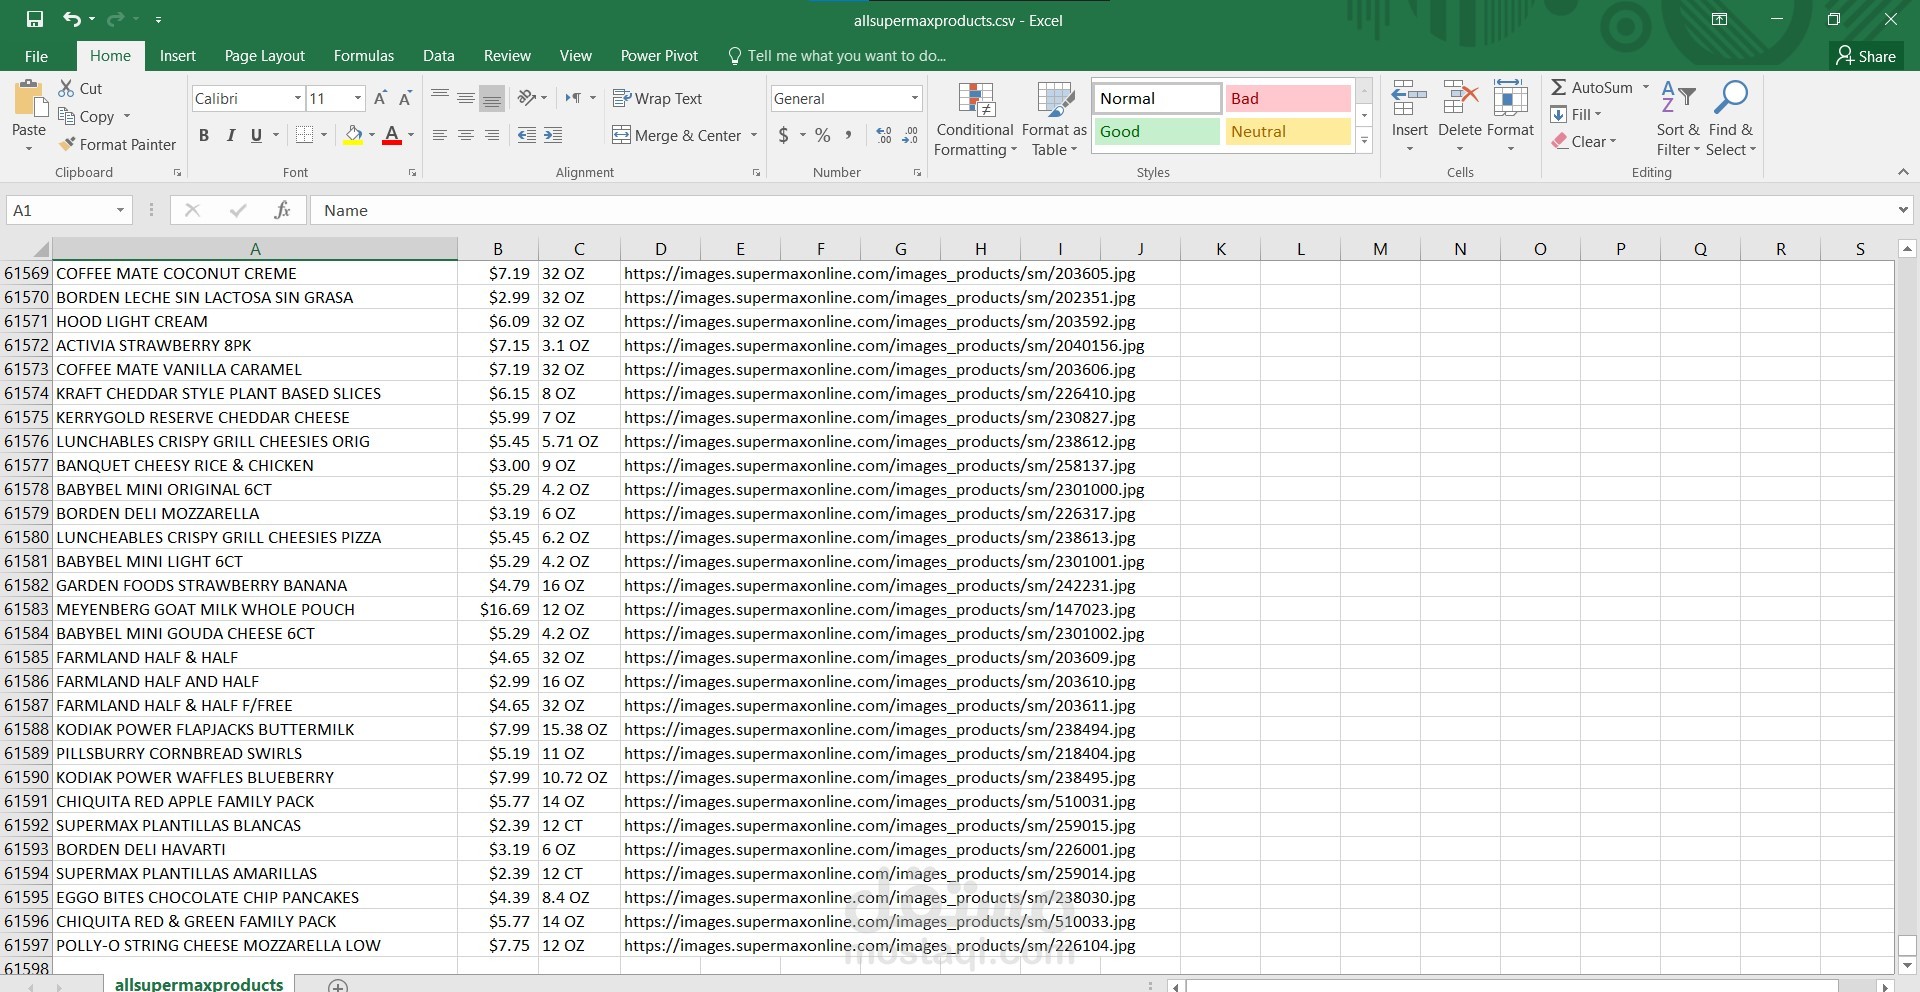Toggle Bold formatting
The height and width of the screenshot is (992, 1920).
point(204,135)
